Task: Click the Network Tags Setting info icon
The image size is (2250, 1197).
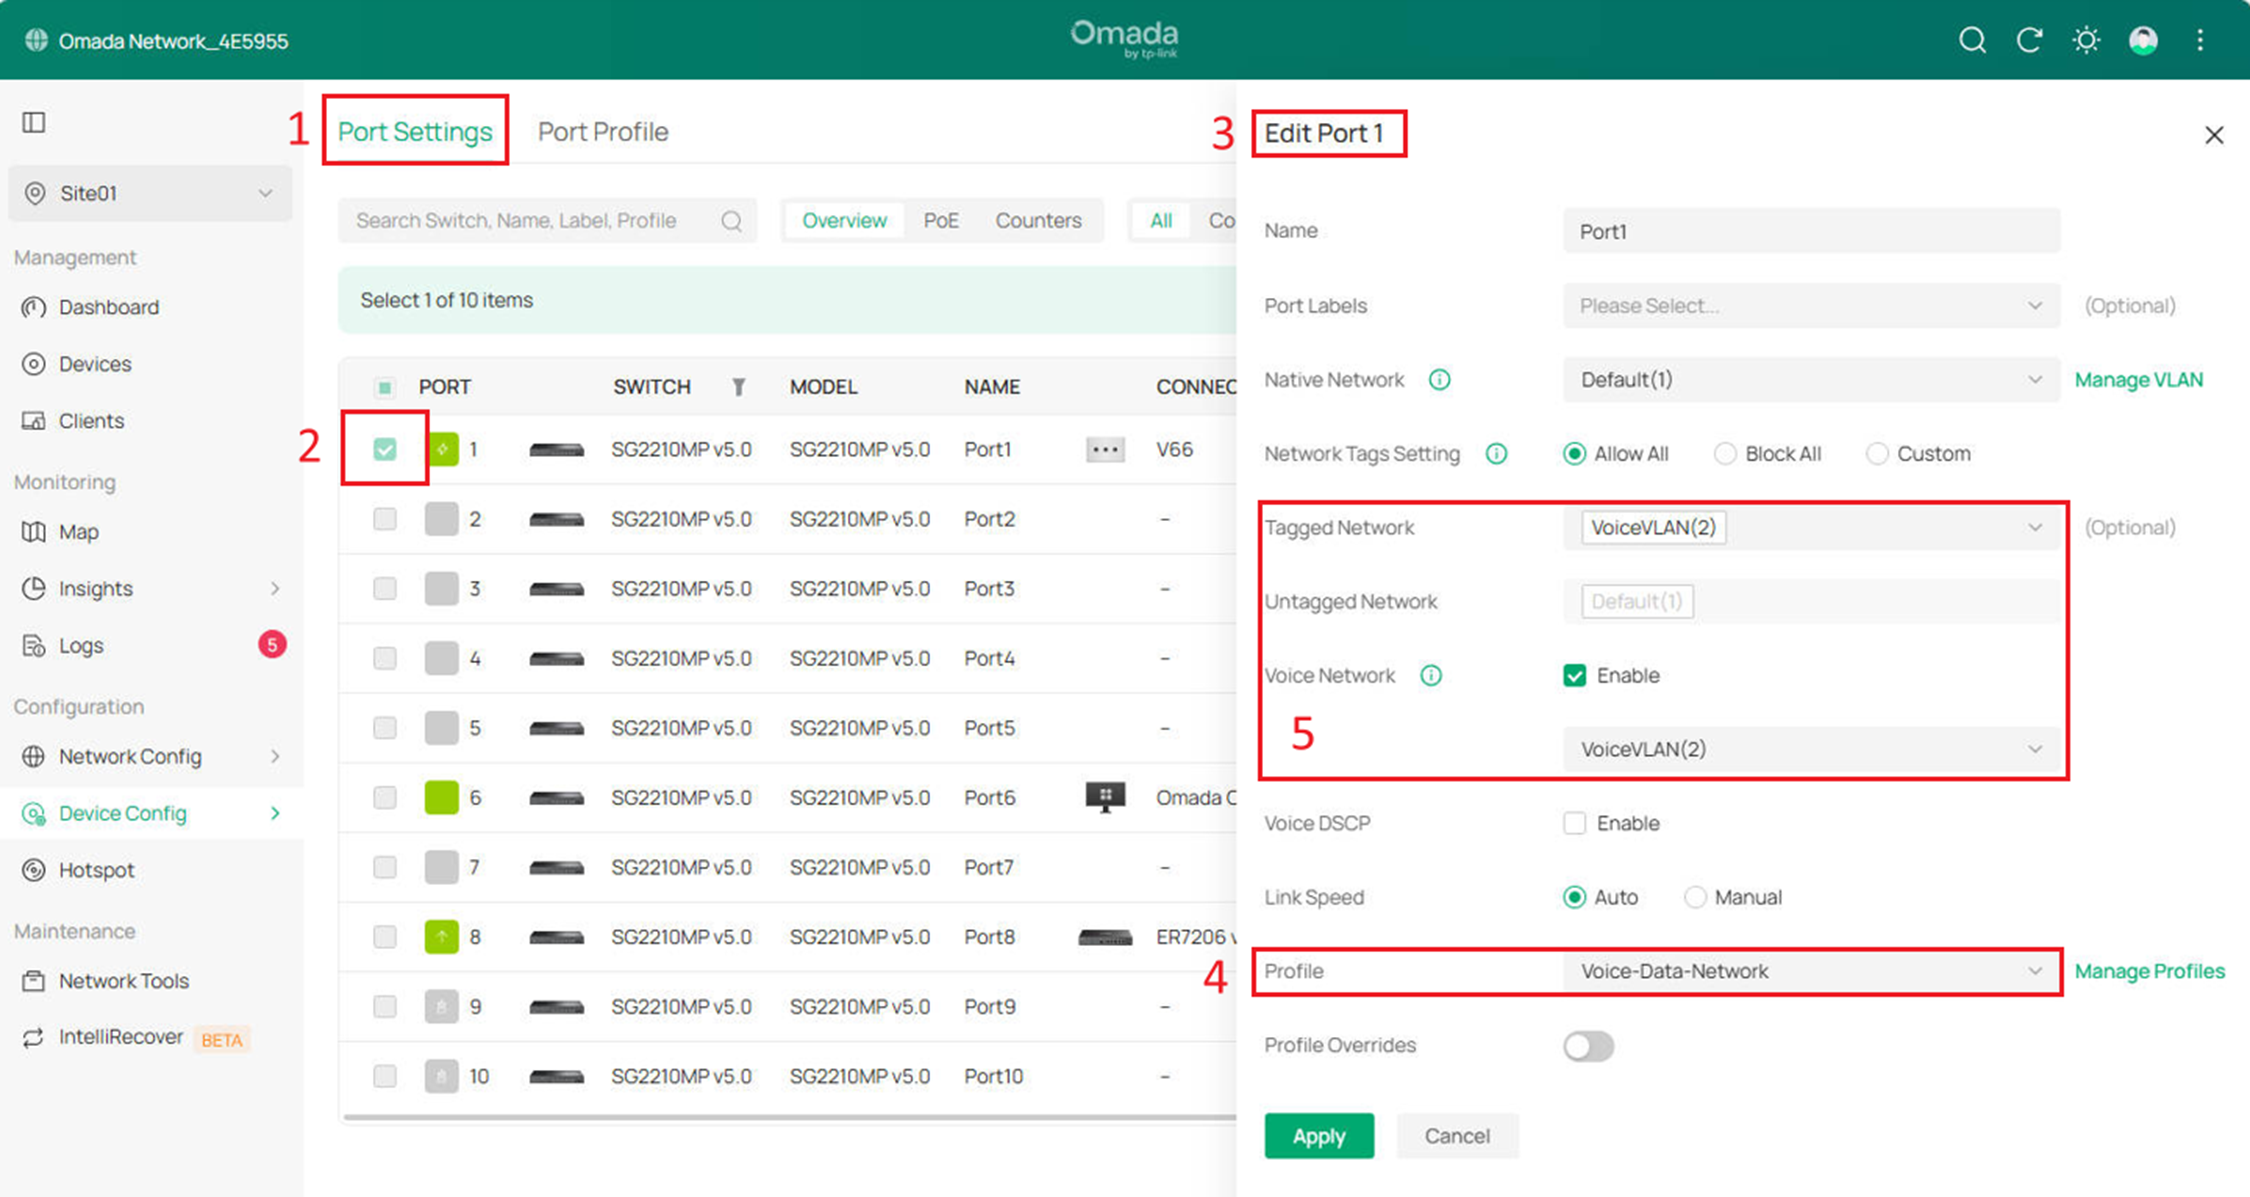Action: click(1496, 454)
